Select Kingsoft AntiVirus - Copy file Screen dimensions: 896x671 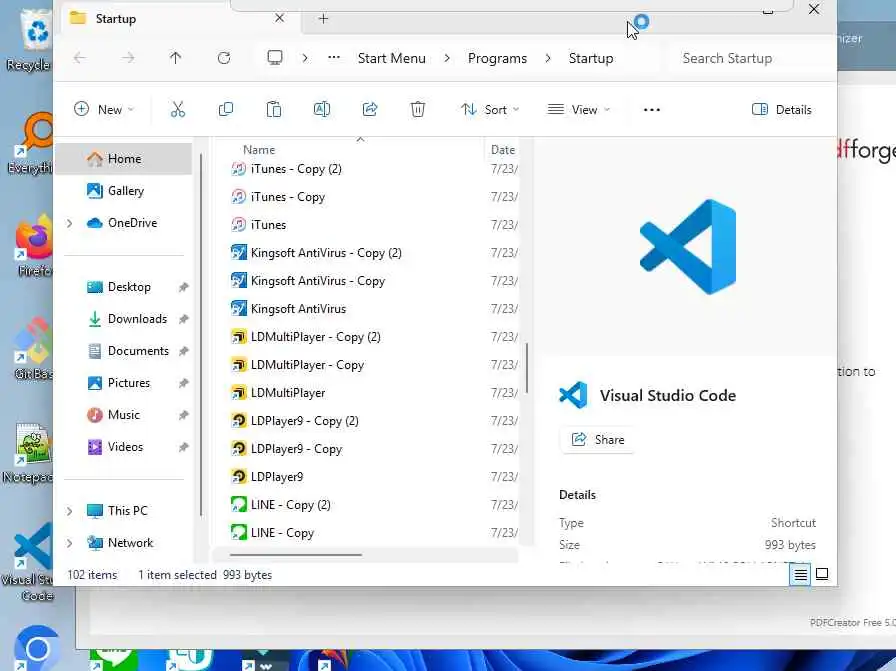point(318,281)
